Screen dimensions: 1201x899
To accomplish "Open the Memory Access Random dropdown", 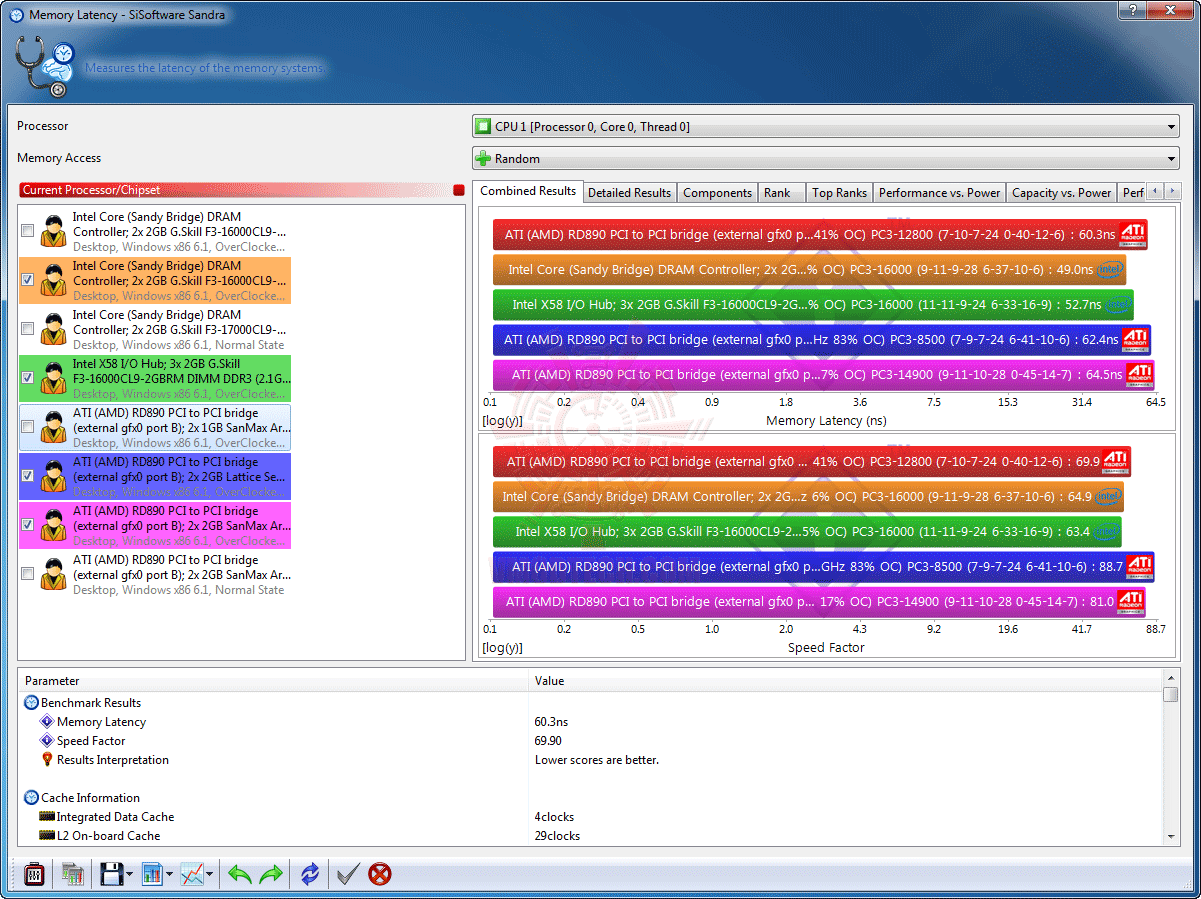I will click(826, 159).
